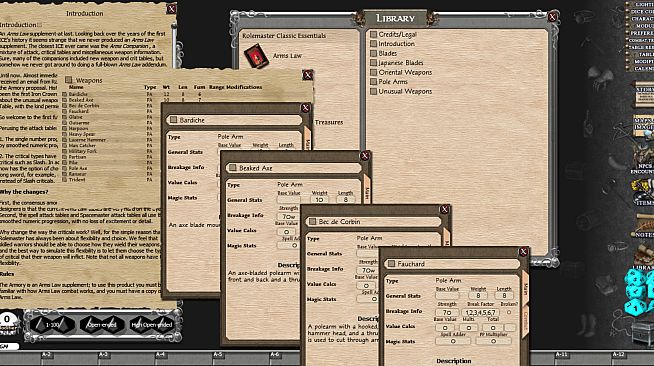Click the Bardiche title link icon
The height and width of the screenshot is (366, 654).
(174, 120)
